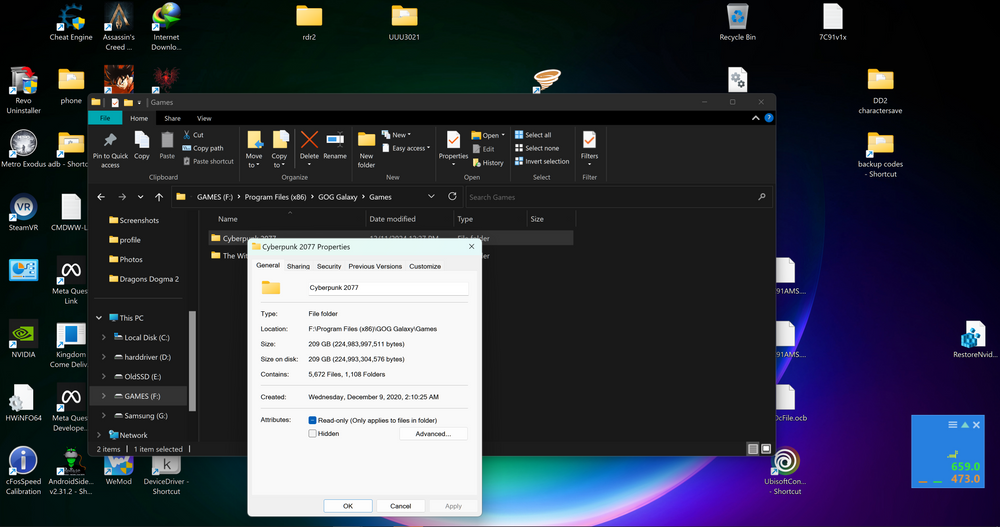1000x527 pixels.
Task: Click OK in Properties dialog
Action: 348,506
